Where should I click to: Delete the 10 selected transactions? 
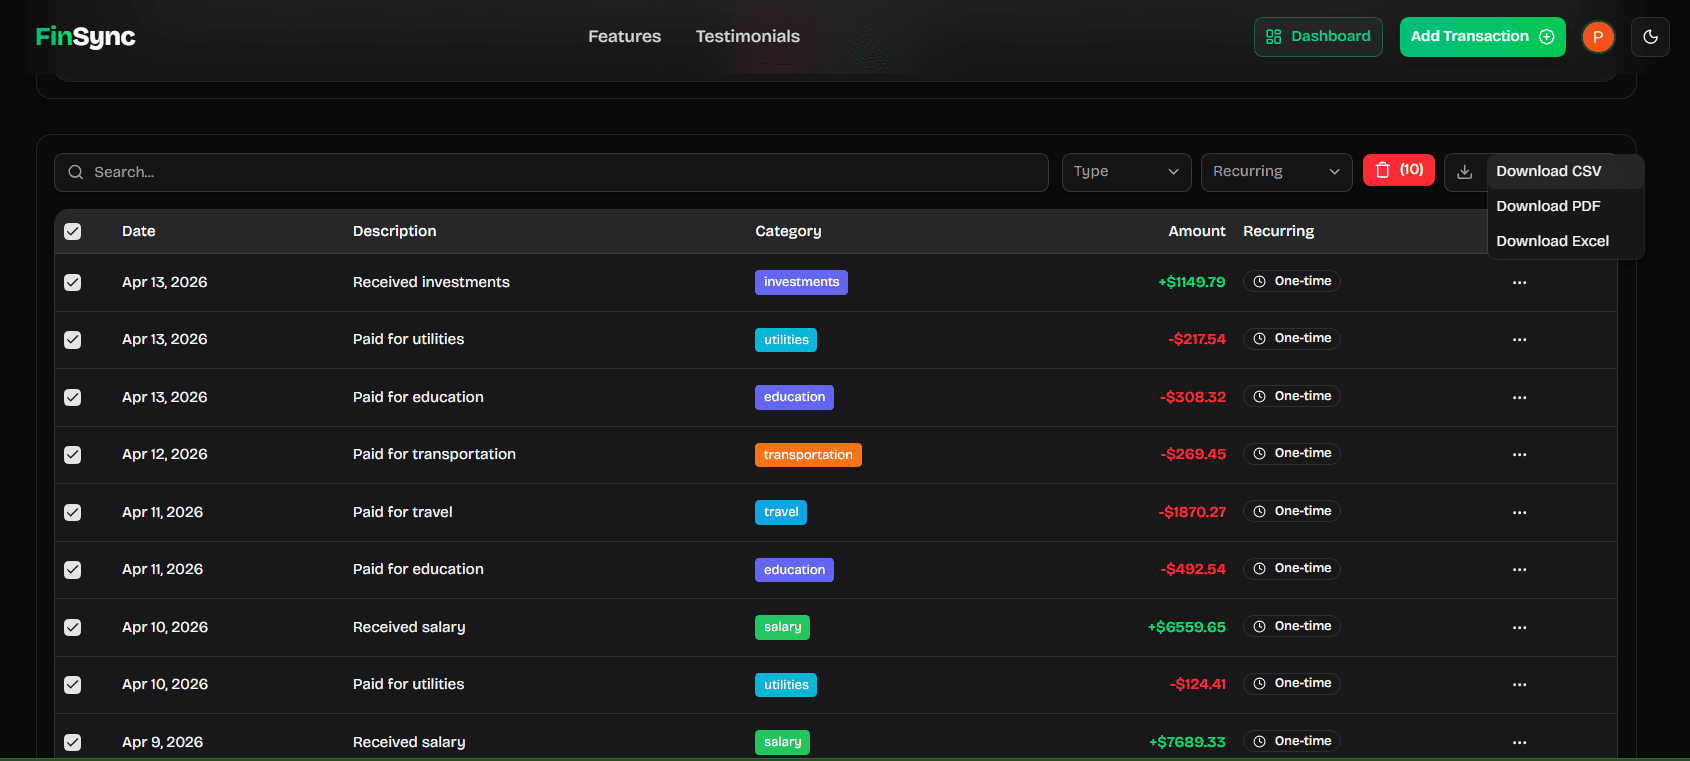1399,170
